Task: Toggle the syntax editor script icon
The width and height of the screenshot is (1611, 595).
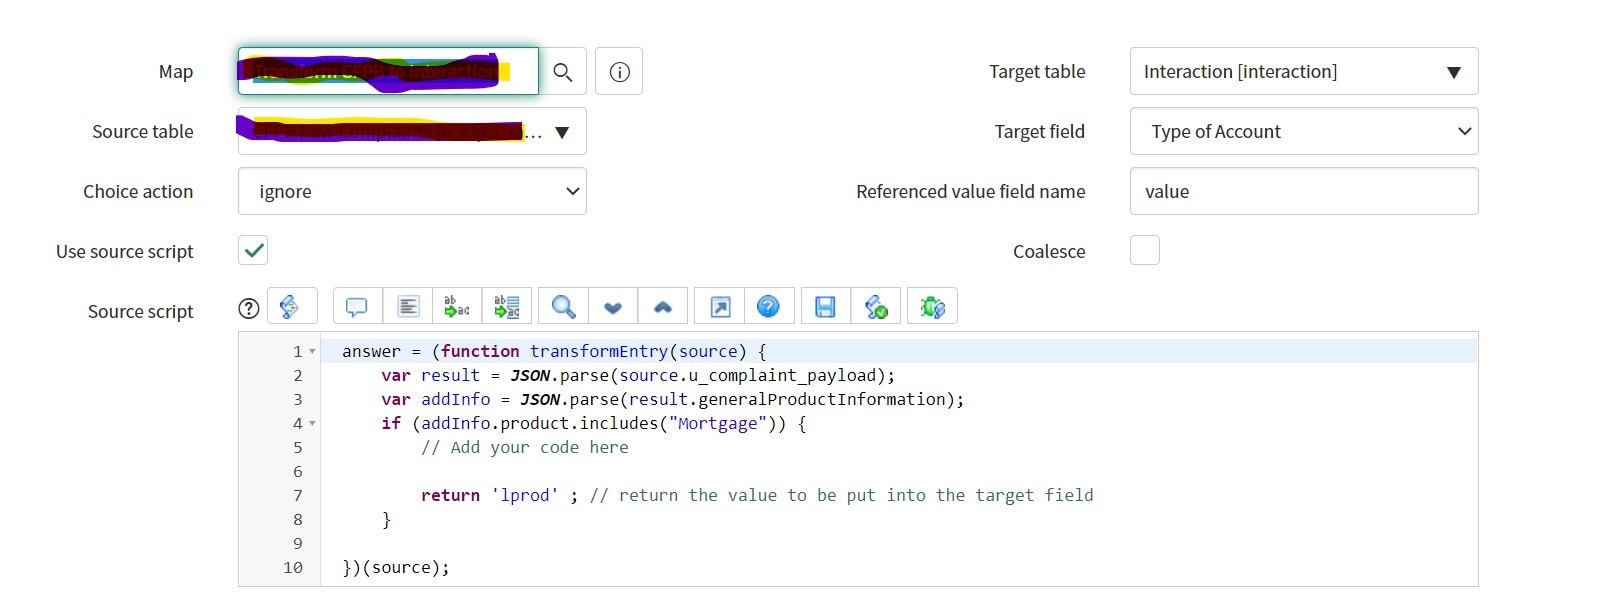Action: (291, 306)
